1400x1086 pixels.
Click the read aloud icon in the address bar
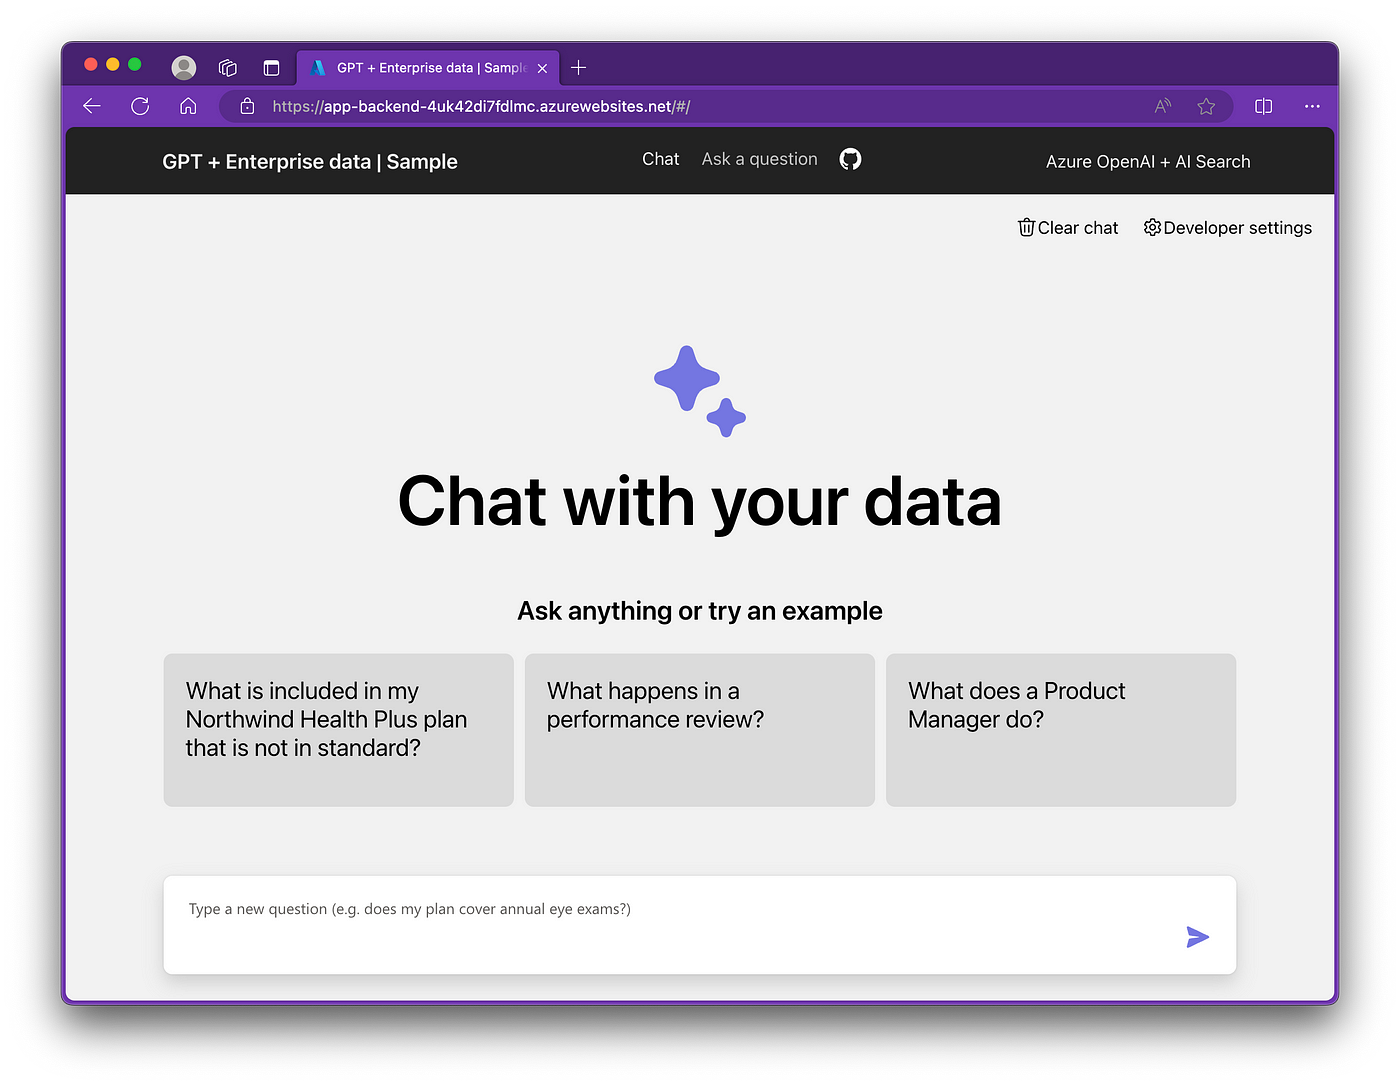pyautogui.click(x=1163, y=106)
